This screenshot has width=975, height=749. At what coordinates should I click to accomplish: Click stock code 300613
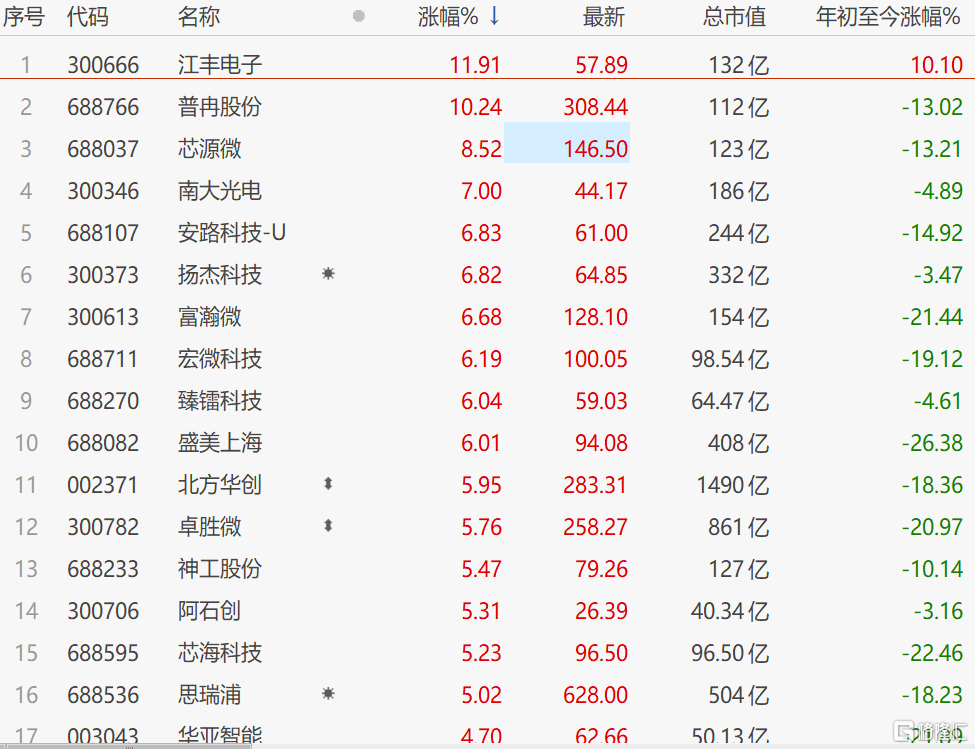(x=103, y=318)
